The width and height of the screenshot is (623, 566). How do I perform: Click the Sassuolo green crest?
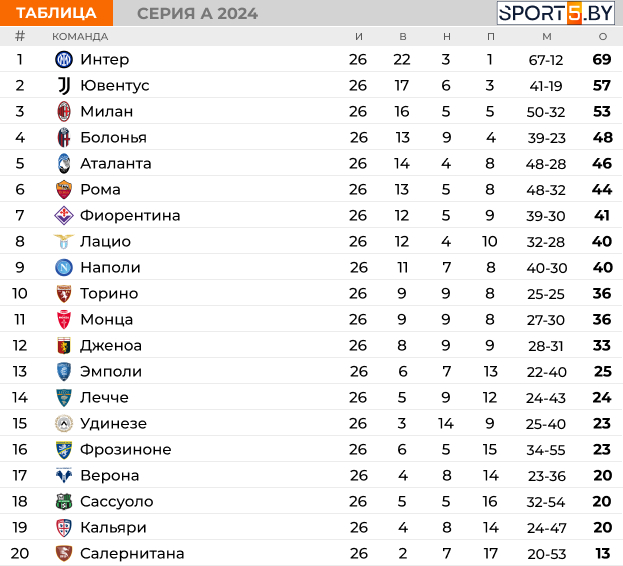tap(64, 501)
